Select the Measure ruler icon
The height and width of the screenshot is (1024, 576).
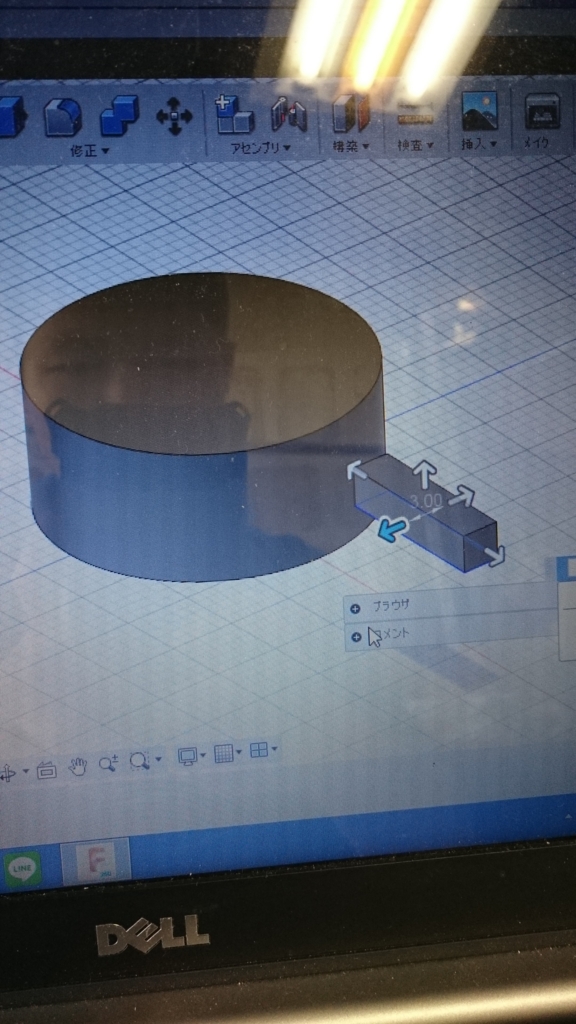coord(415,112)
